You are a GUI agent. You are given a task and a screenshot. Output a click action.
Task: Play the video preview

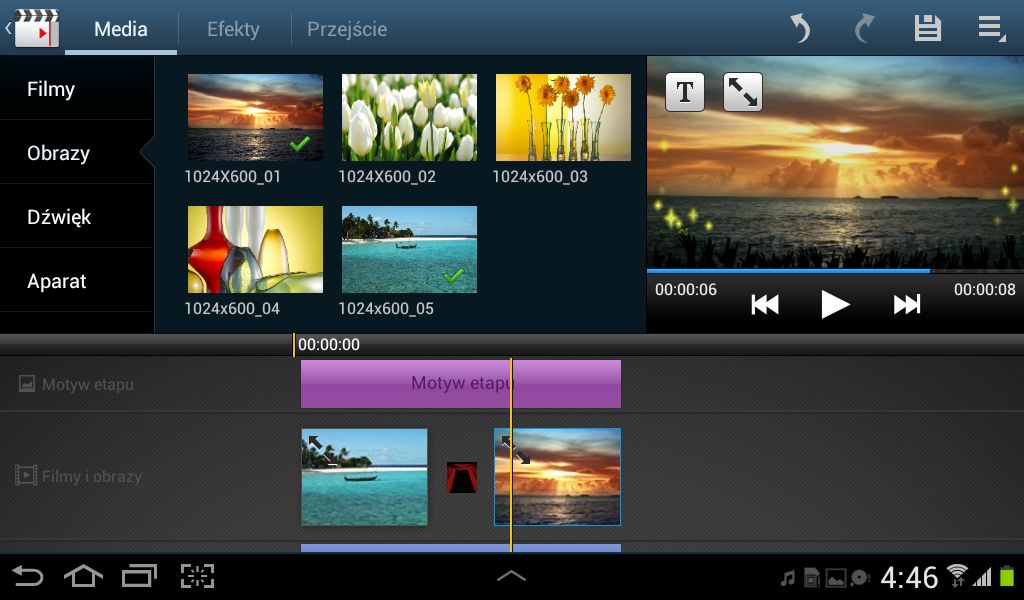835,304
